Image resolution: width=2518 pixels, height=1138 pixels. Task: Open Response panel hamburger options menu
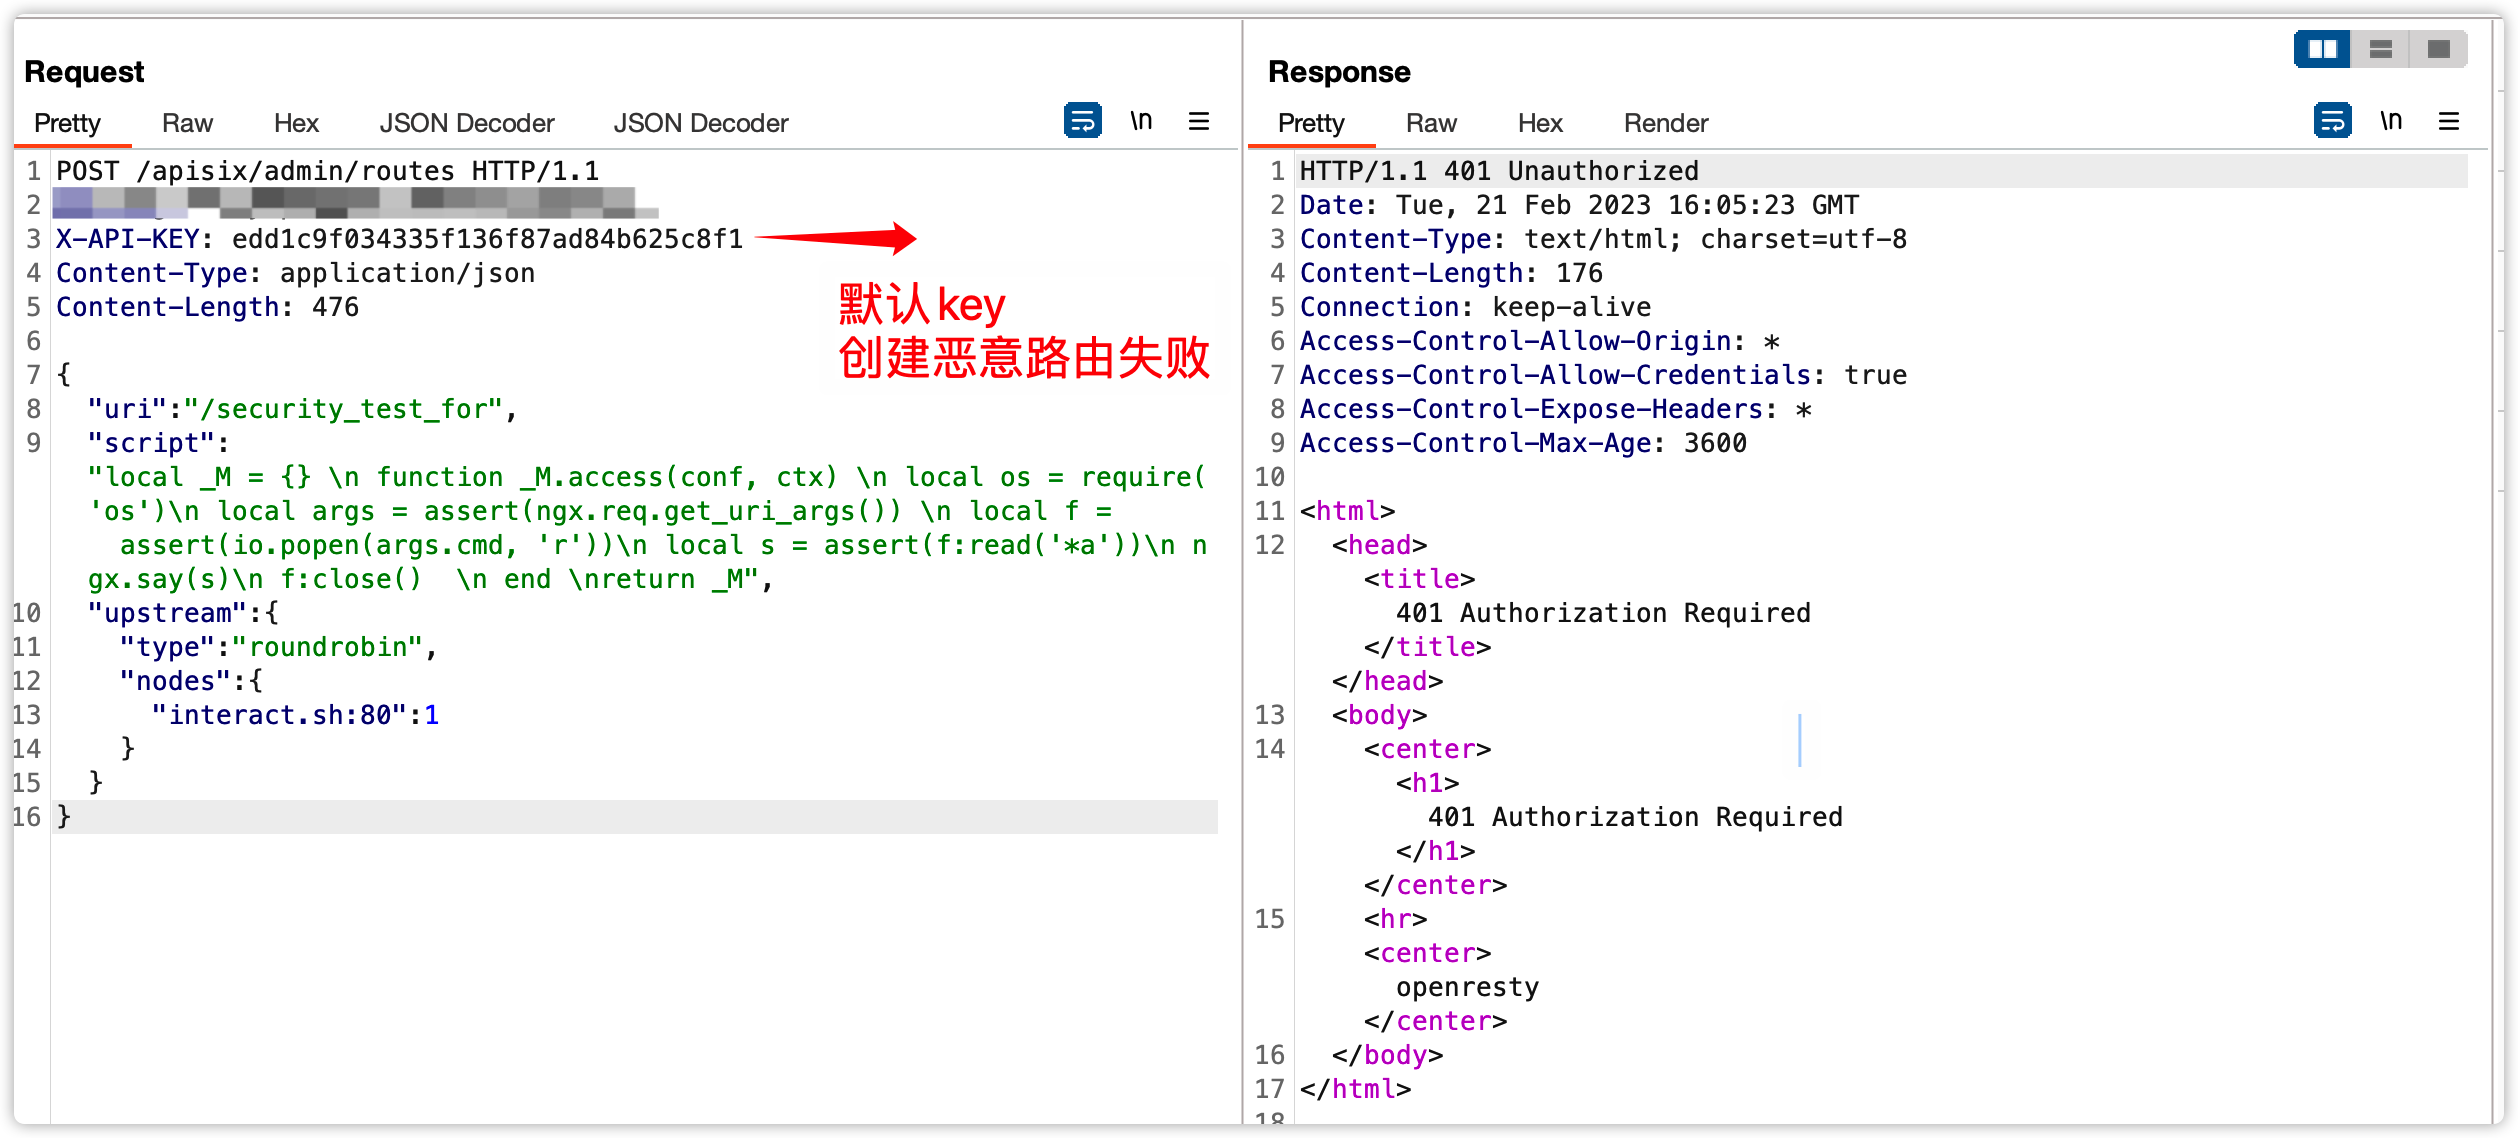click(x=2449, y=121)
